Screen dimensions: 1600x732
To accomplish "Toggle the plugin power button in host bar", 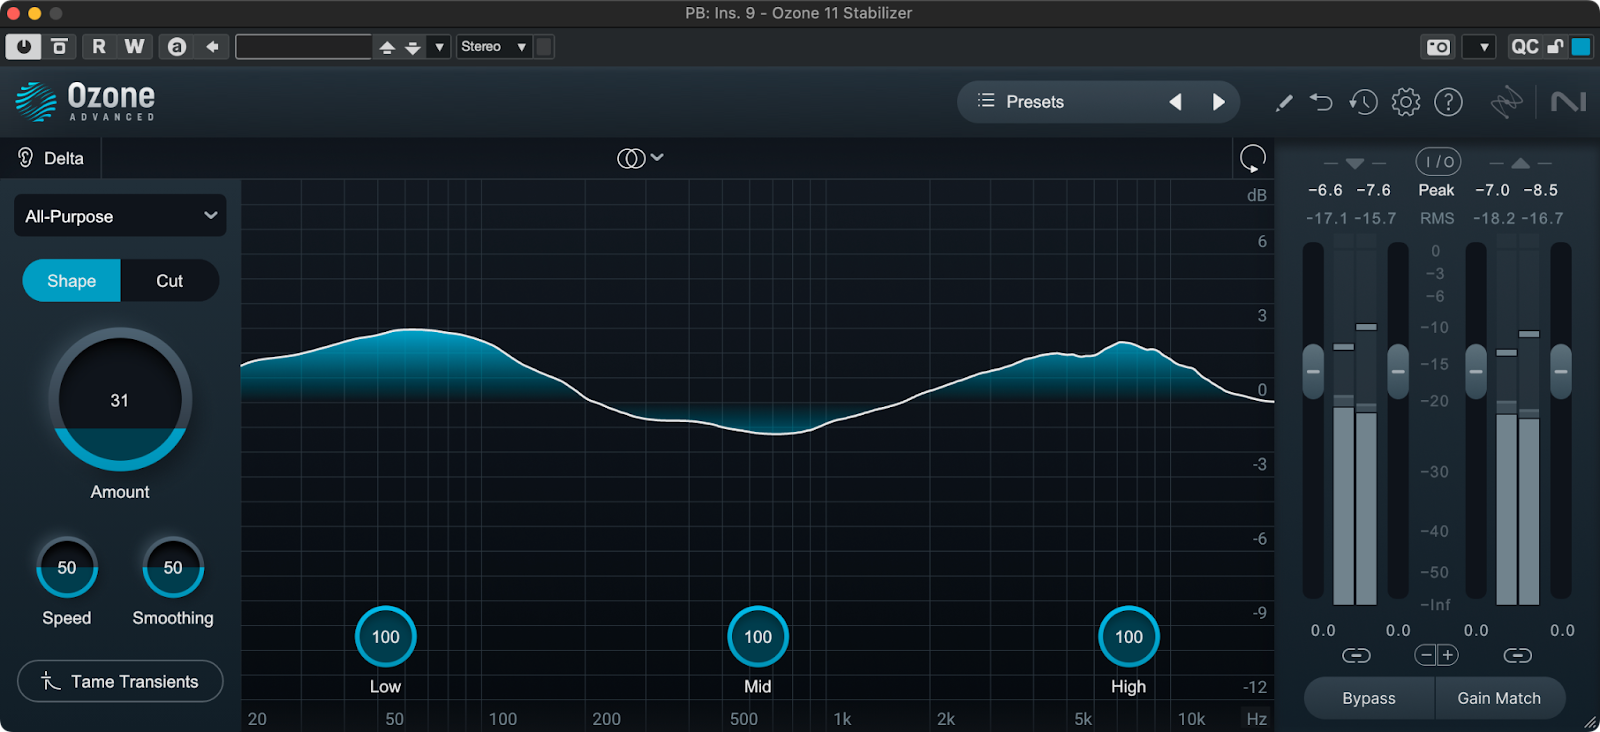I will coord(23,46).
